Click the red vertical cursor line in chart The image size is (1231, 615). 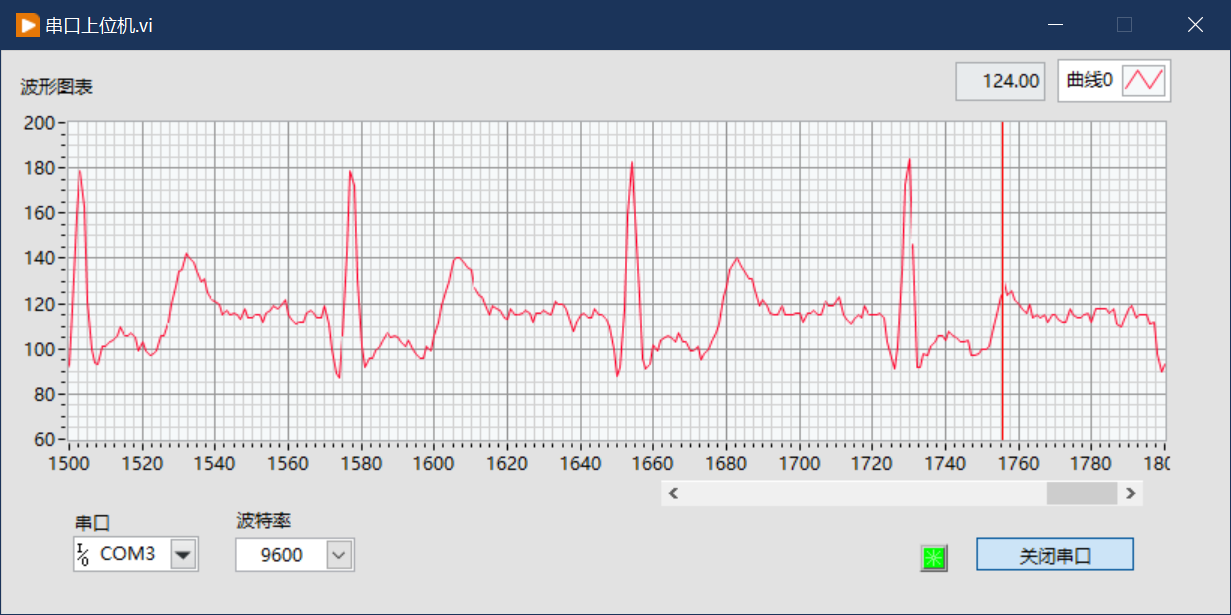[1002, 280]
